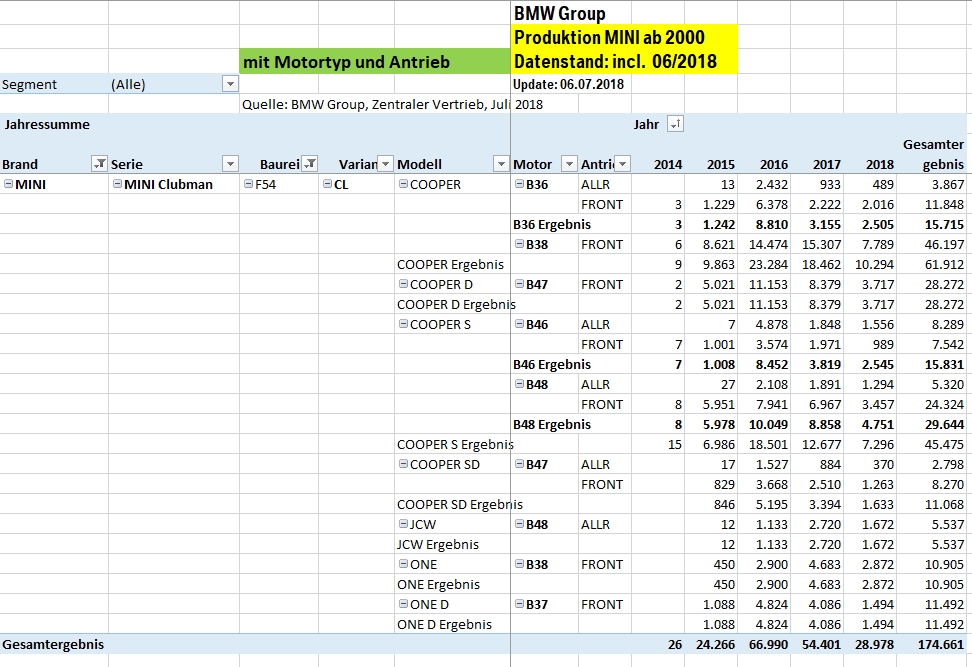Select the 2015 year column header
The width and height of the screenshot is (972, 667).
[x=720, y=164]
